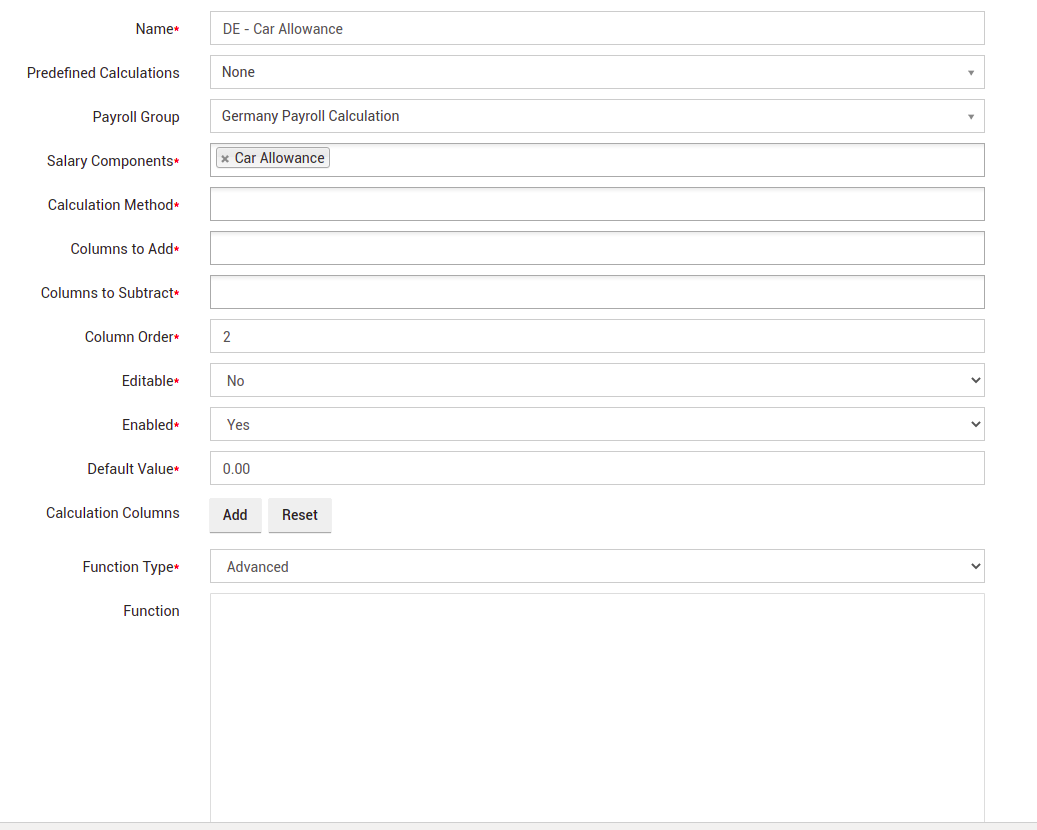Open the Predefined Calculations dropdown
The height and width of the screenshot is (830, 1037).
pyautogui.click(x=597, y=72)
